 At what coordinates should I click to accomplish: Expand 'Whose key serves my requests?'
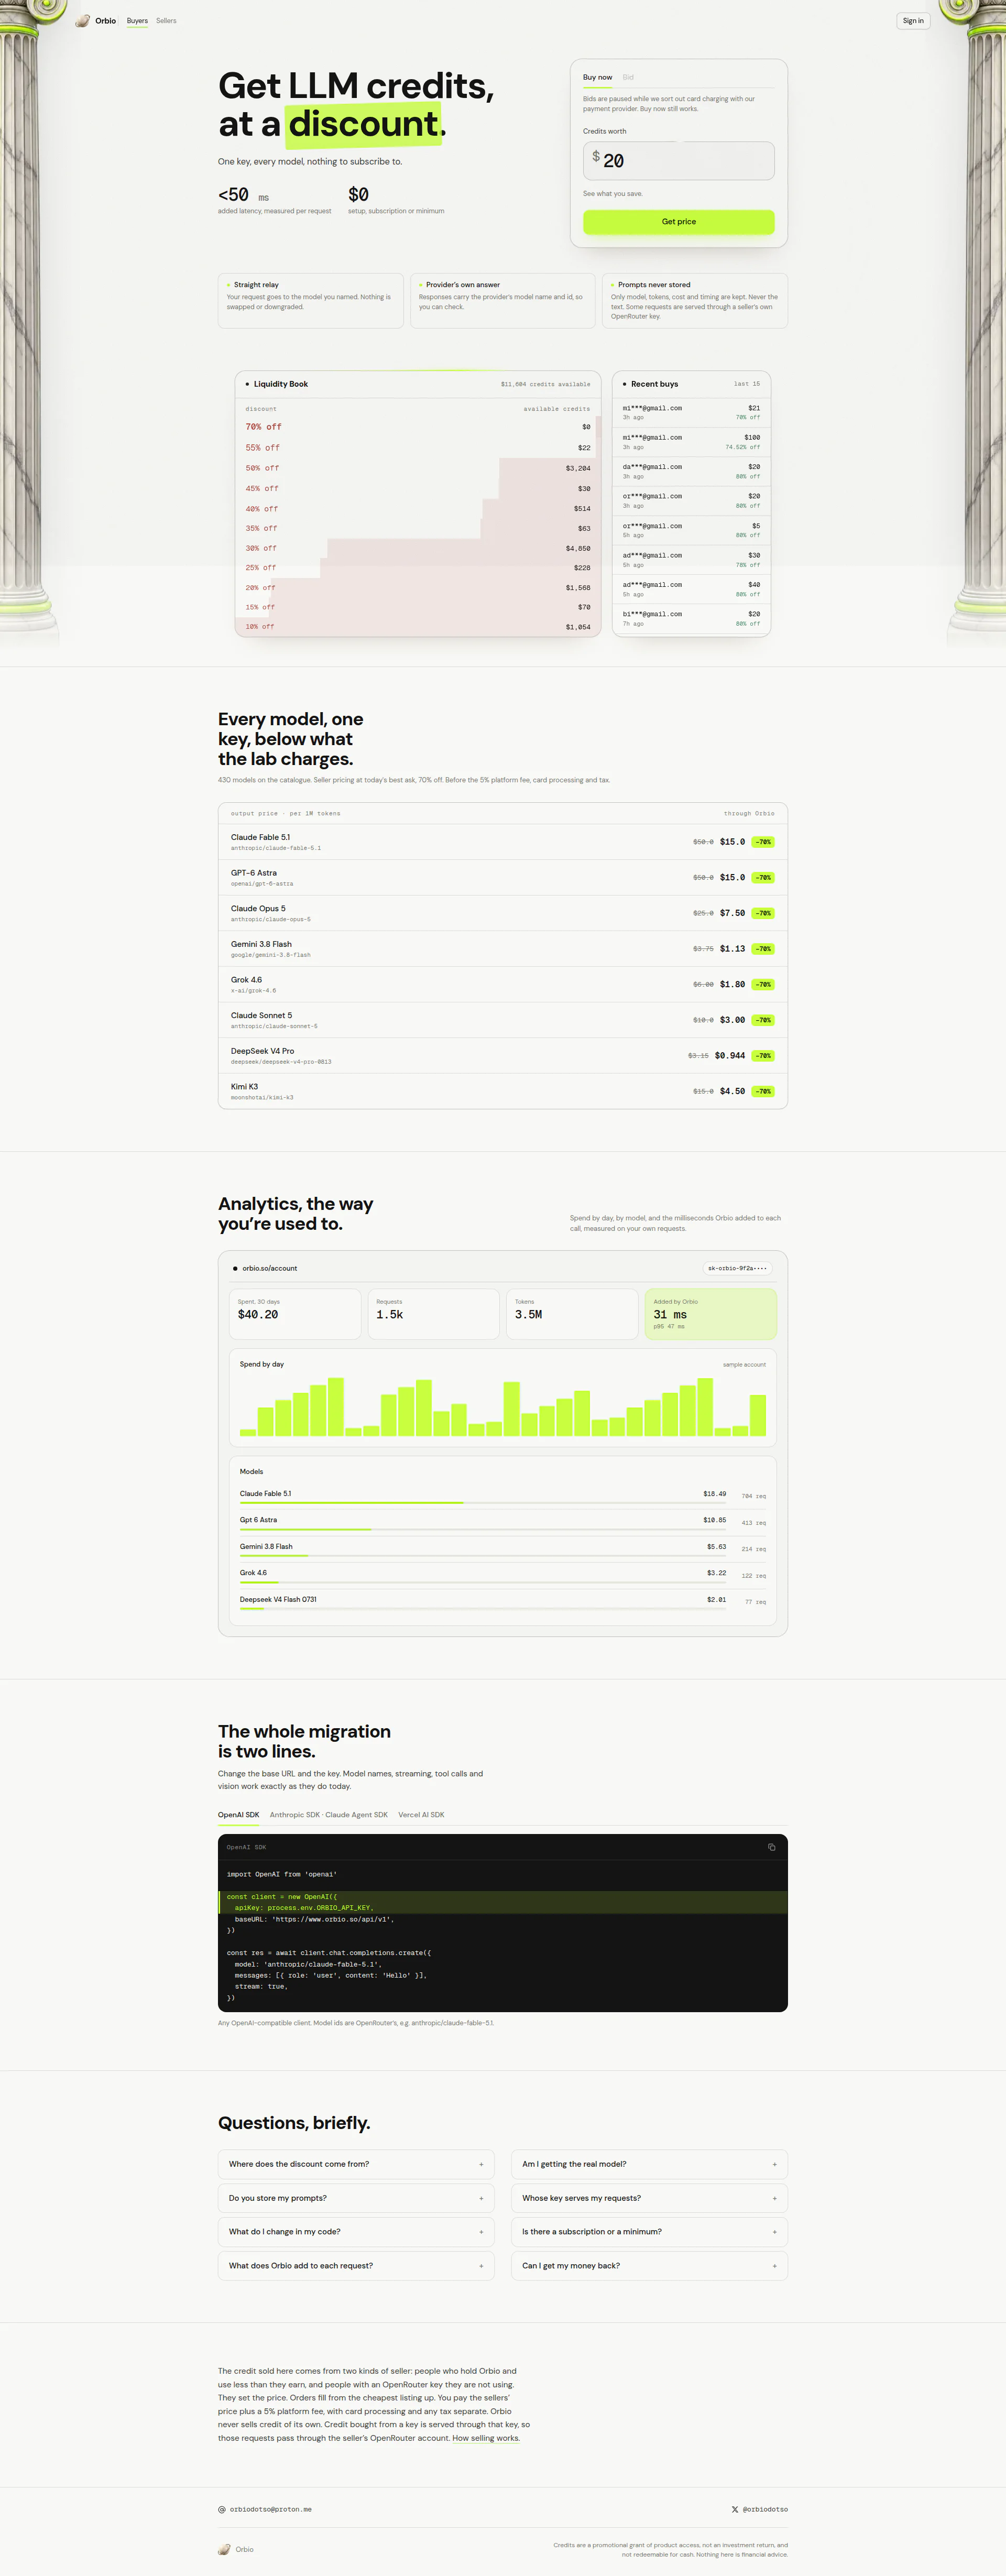(x=649, y=2198)
